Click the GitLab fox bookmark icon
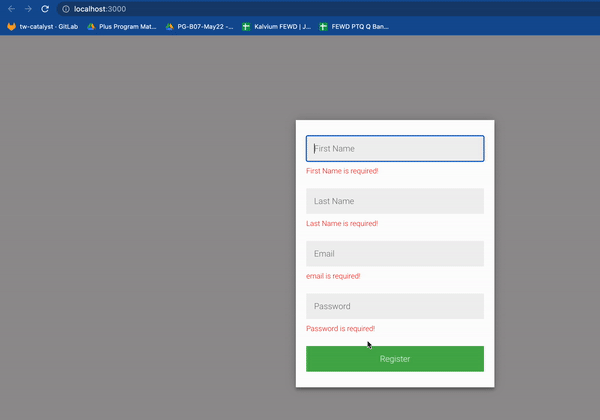Viewport: 600px width, 420px height. point(11,27)
